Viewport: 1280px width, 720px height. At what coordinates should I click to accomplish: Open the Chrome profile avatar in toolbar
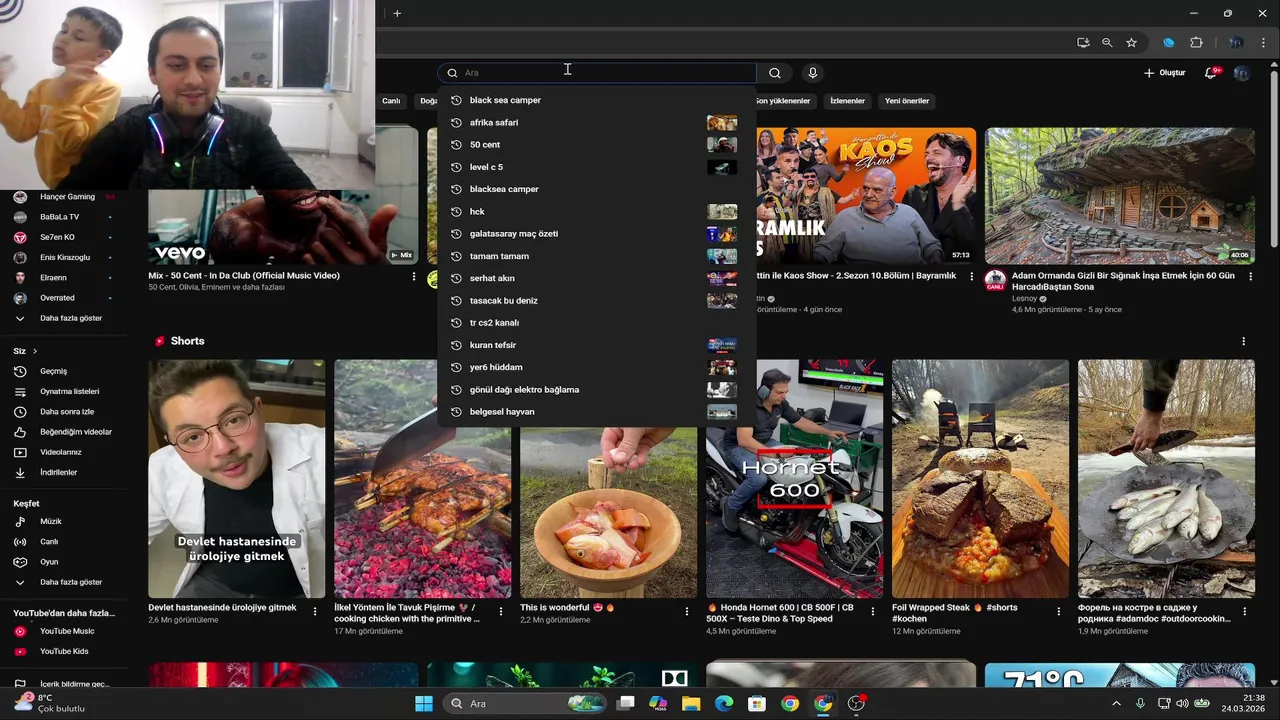1236,43
